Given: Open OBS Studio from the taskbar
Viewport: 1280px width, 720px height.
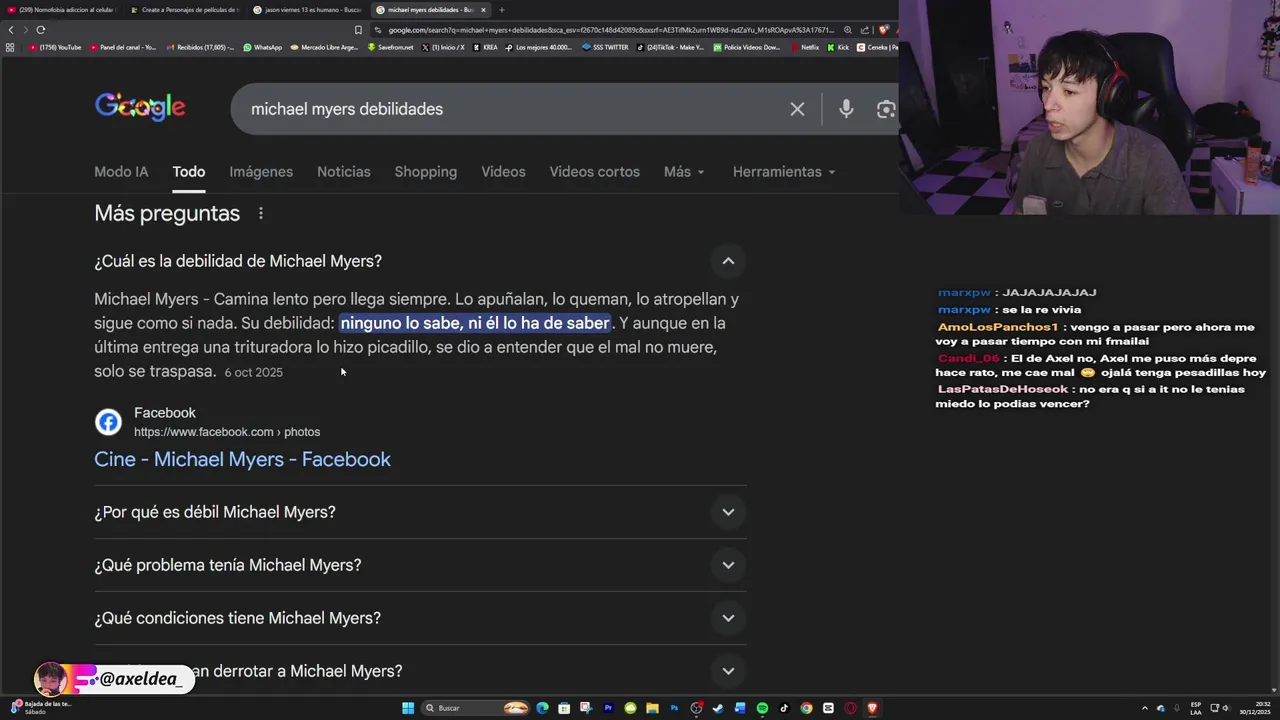Looking at the screenshot, I should [696, 708].
